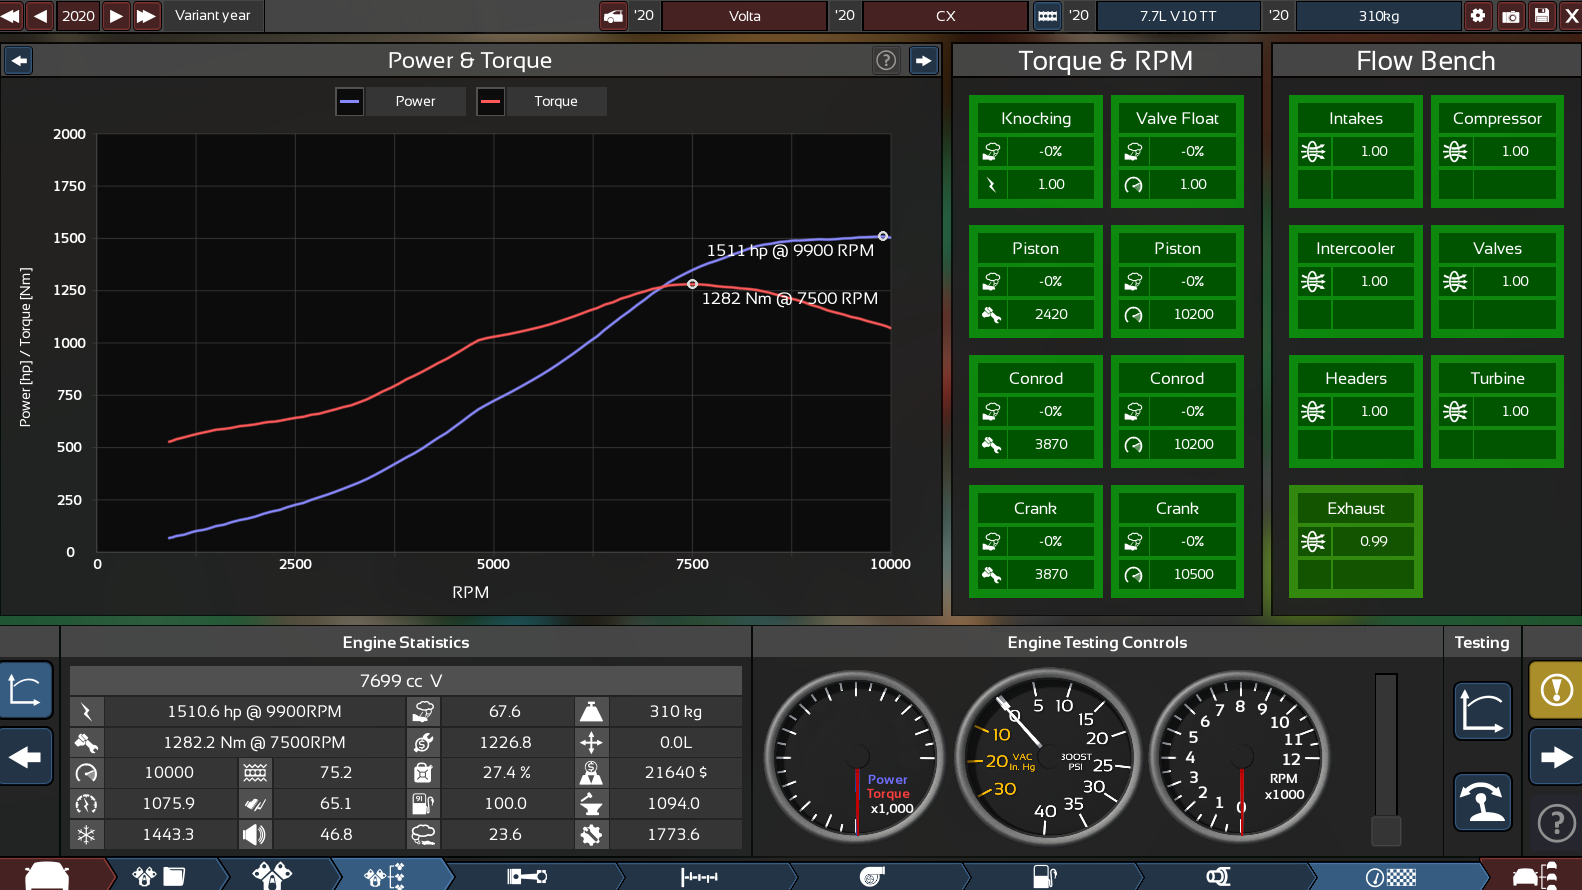The width and height of the screenshot is (1582, 890).
Task: Open the help question mark at bottom right
Action: click(x=1556, y=824)
